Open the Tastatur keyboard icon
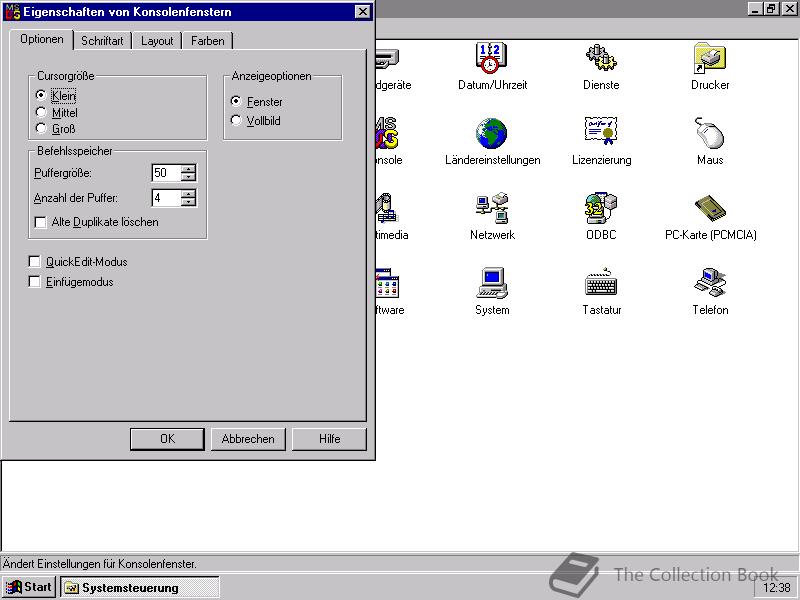 coord(601,283)
